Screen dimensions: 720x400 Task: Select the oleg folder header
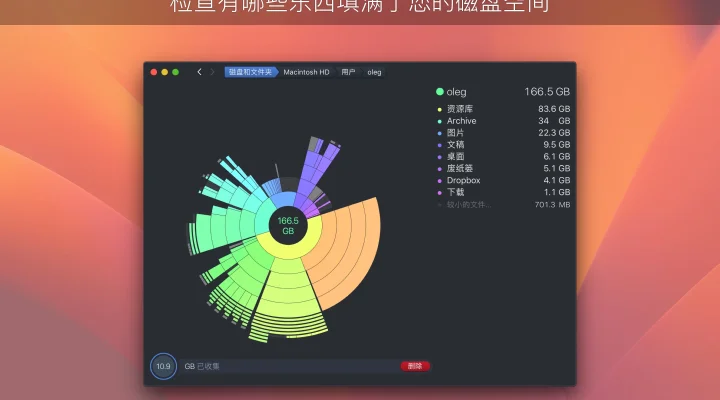coord(503,92)
